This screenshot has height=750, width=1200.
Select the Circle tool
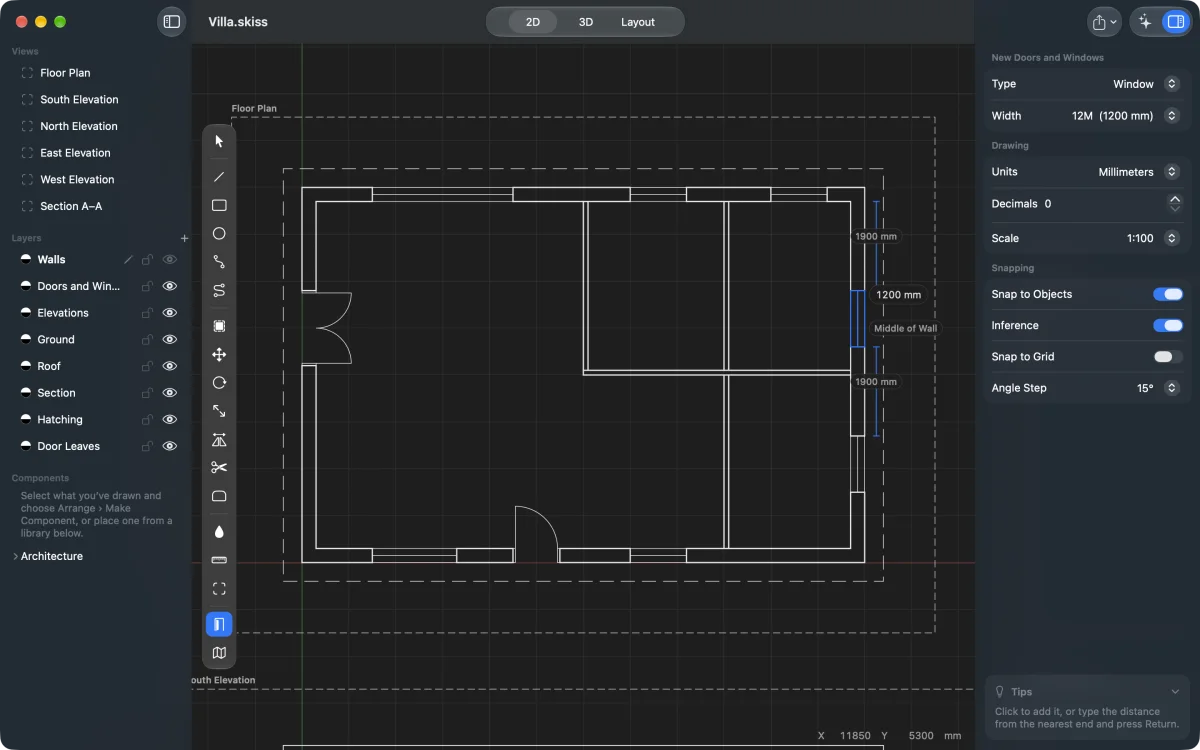pyautogui.click(x=219, y=233)
